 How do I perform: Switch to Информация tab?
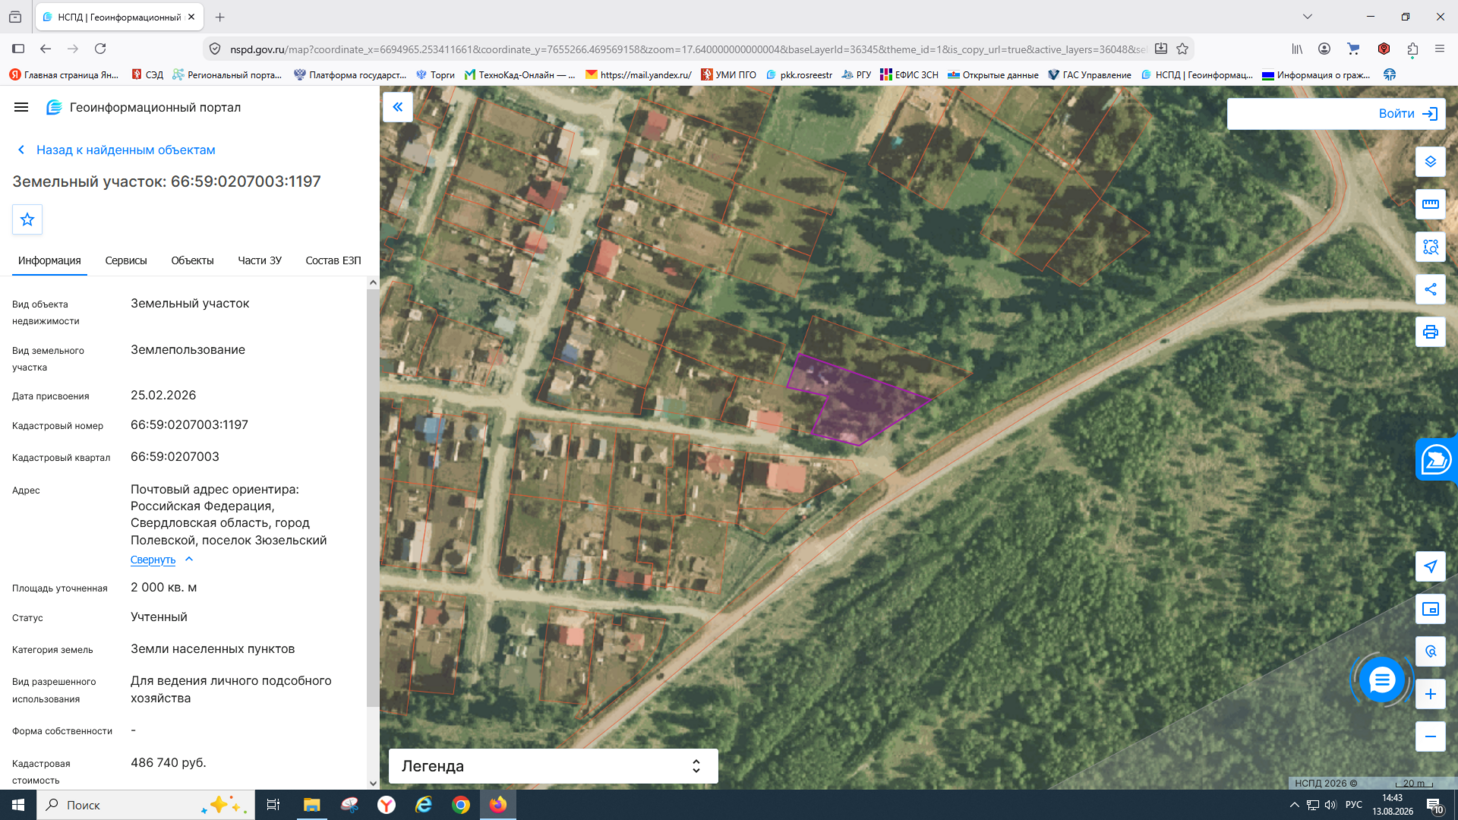click(49, 260)
